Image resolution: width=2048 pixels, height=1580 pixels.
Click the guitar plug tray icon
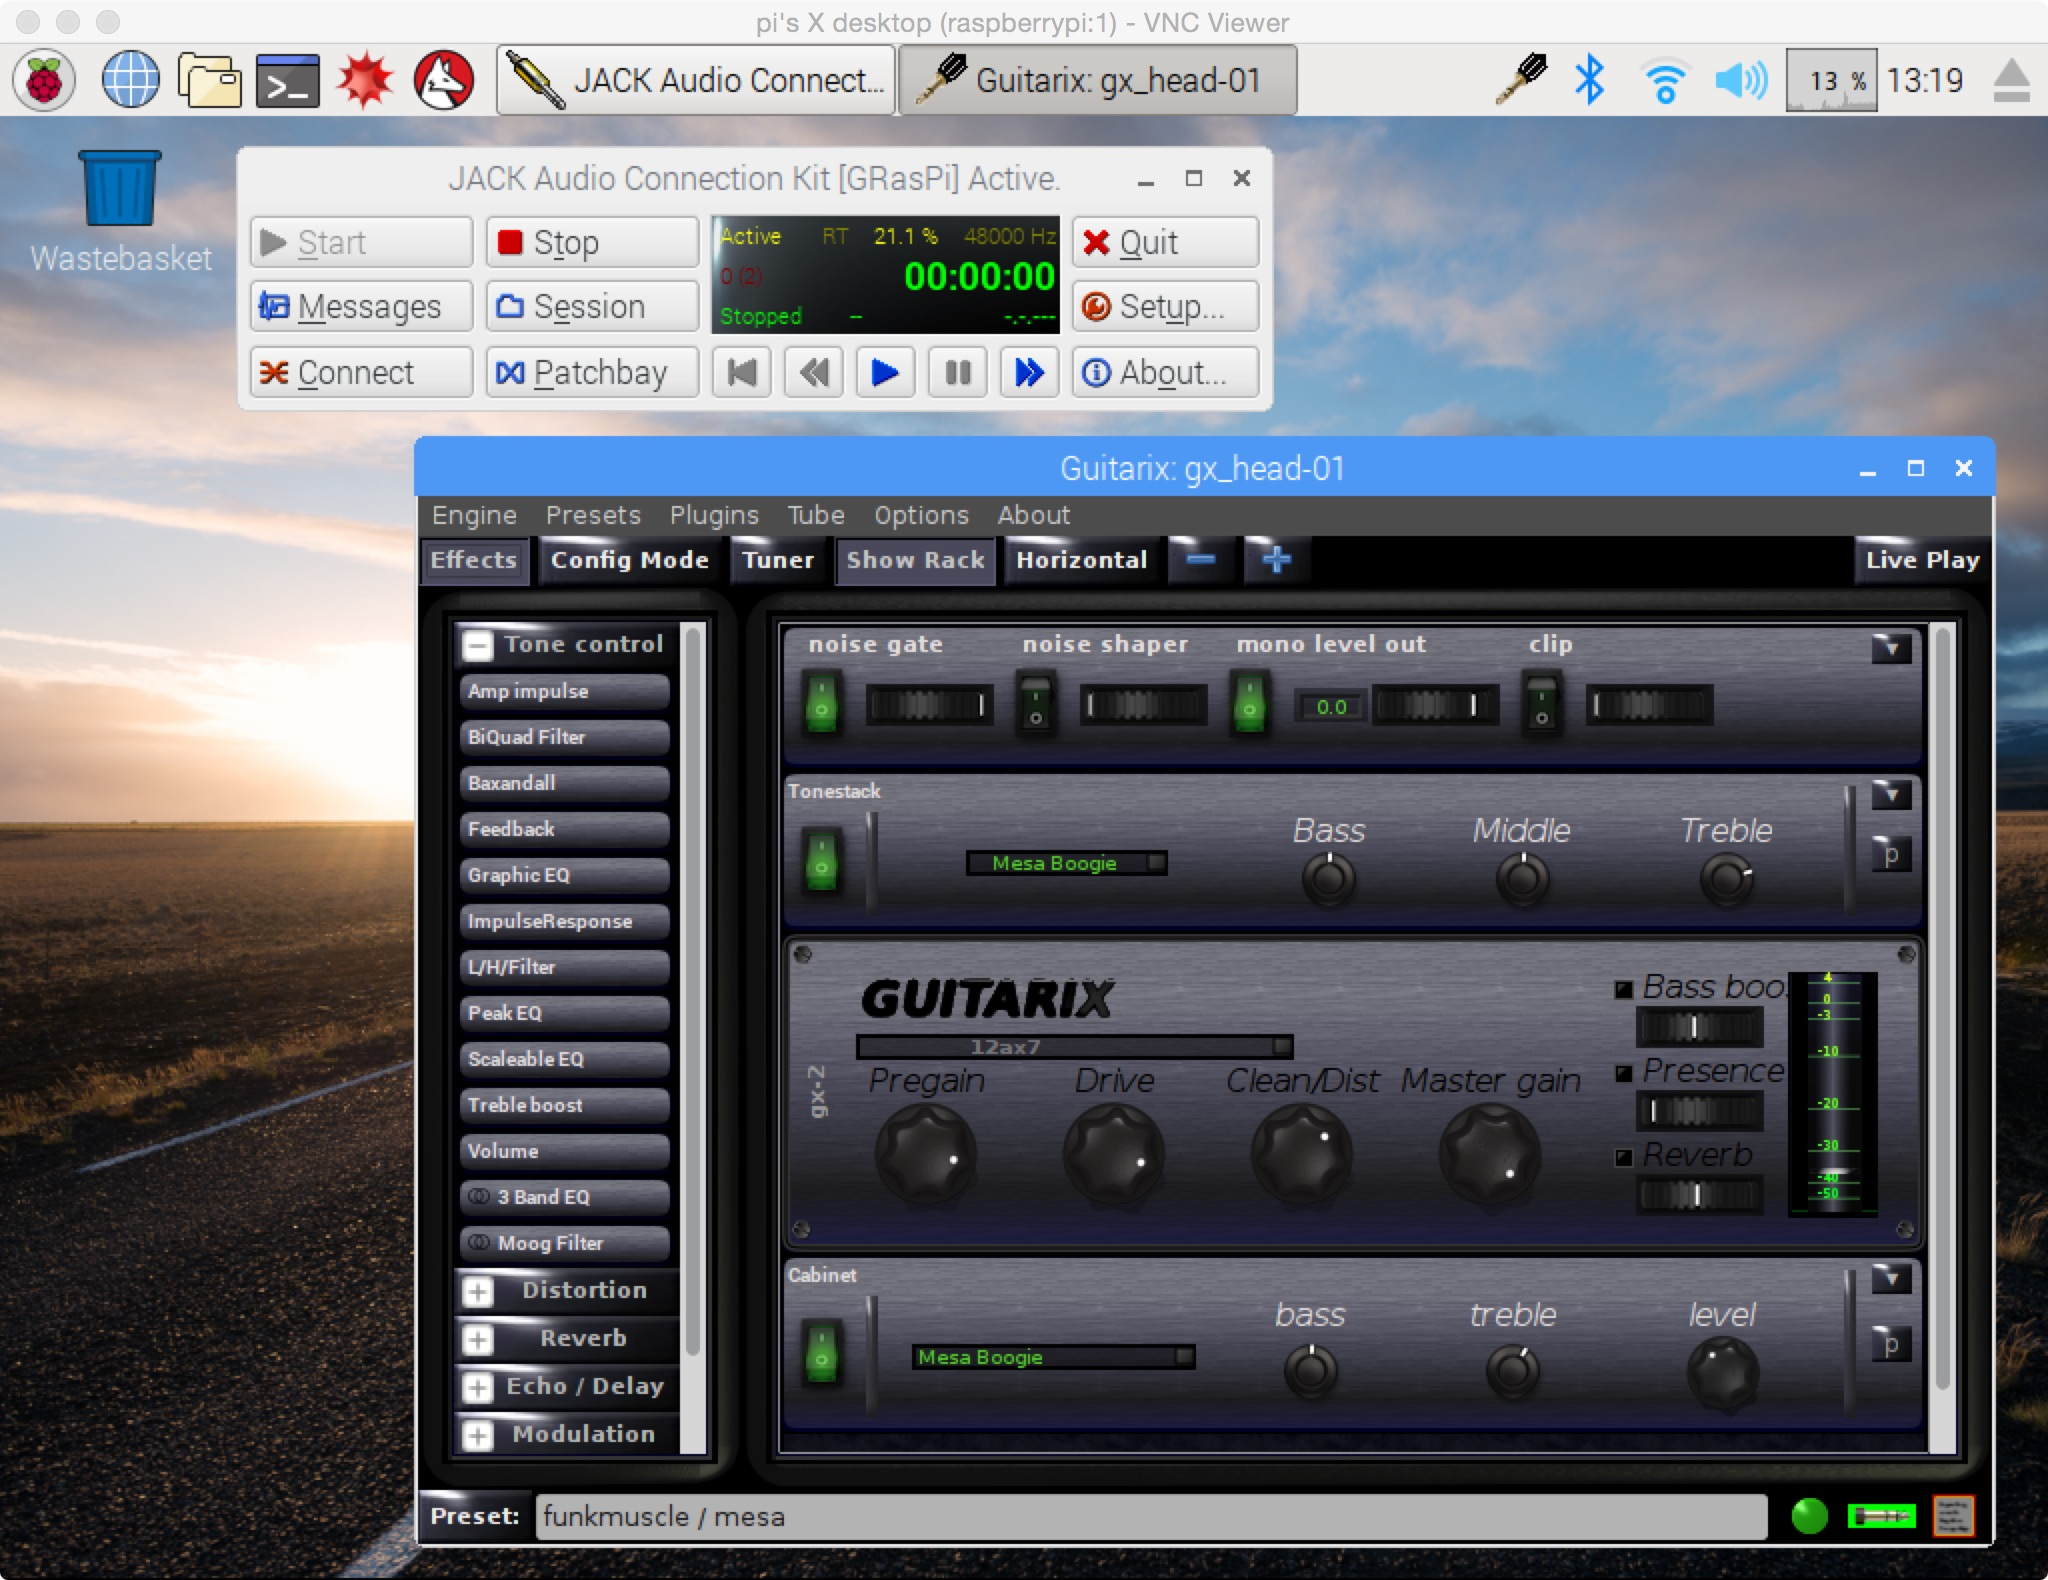[1521, 79]
